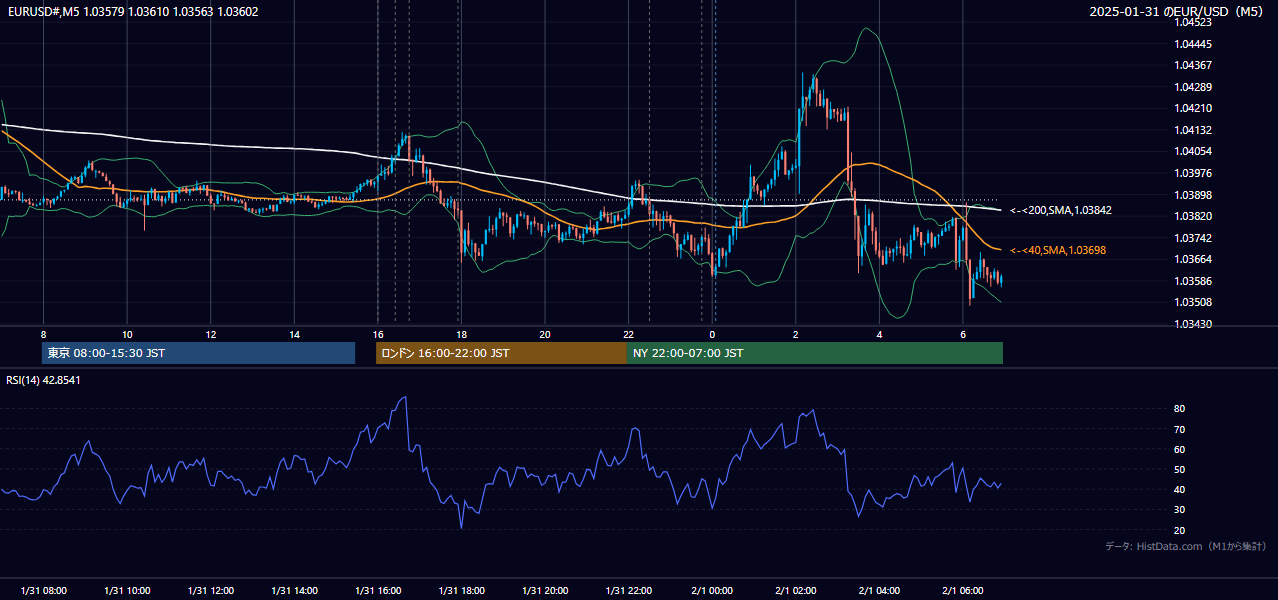The image size is (1278, 600).
Task: Click RSI scale level 60
Action: pyautogui.click(x=1180, y=449)
